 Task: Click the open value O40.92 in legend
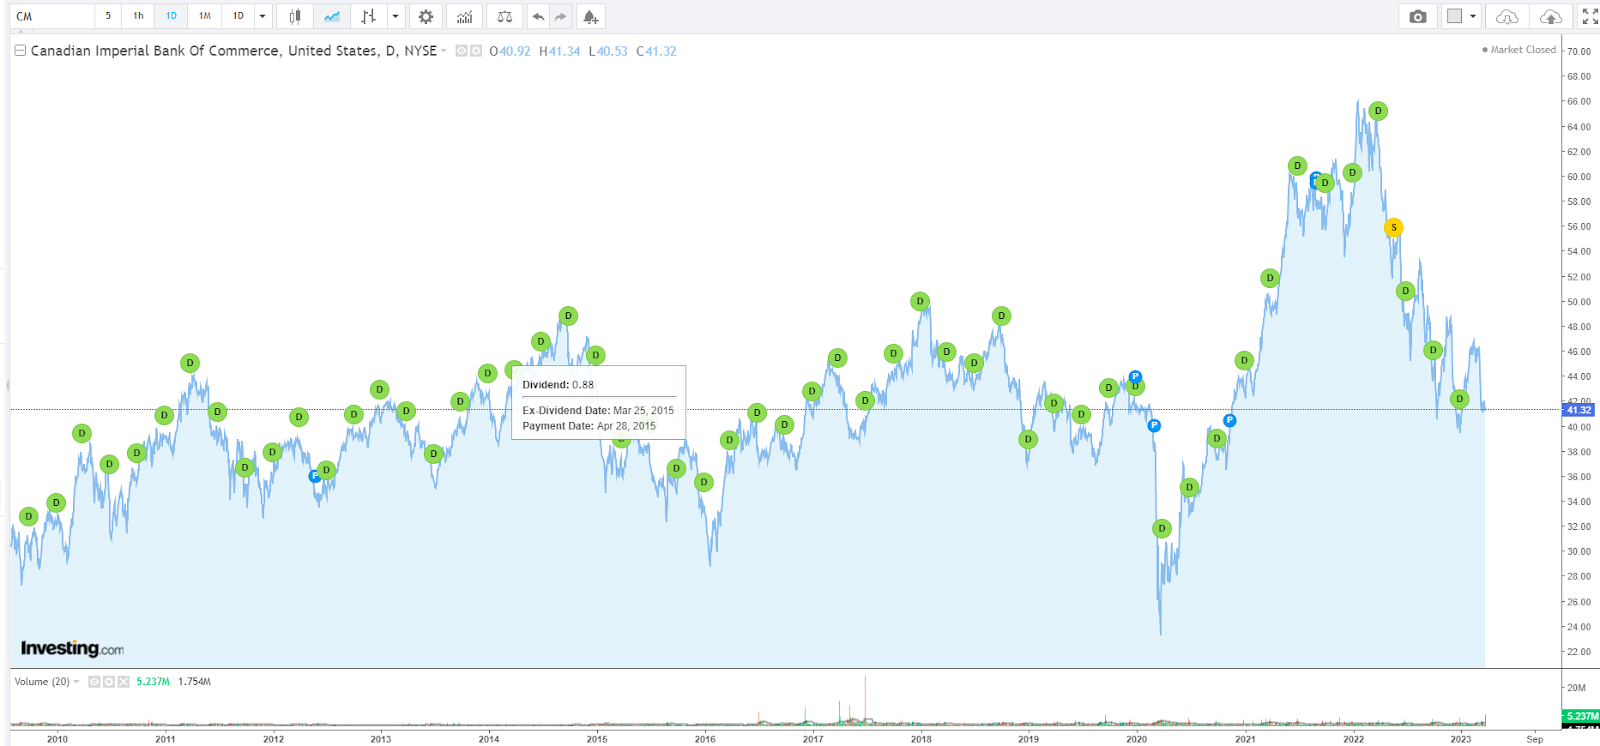tap(510, 51)
